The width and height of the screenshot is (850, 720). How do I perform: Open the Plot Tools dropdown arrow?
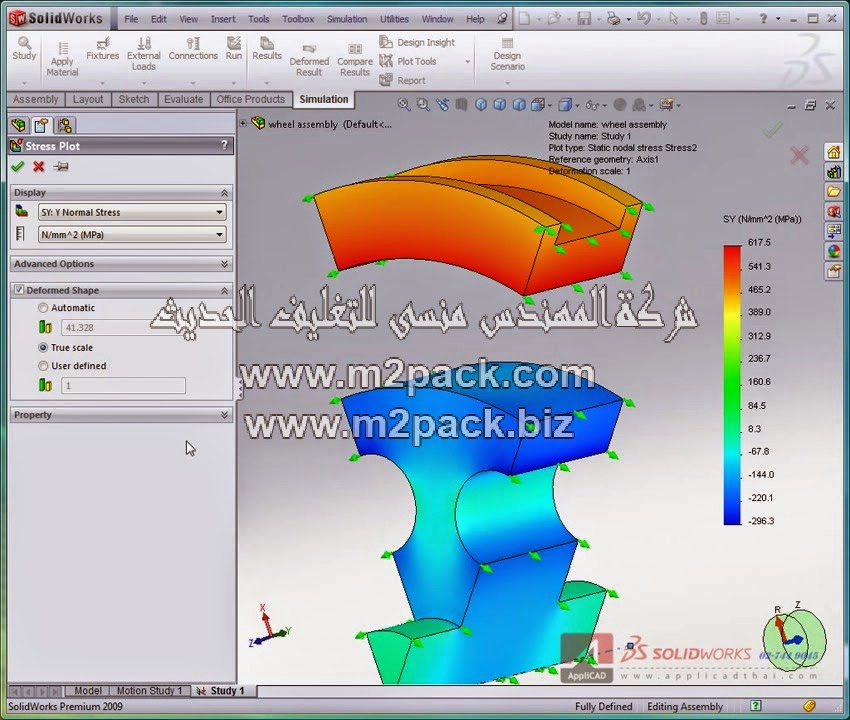tap(467, 62)
